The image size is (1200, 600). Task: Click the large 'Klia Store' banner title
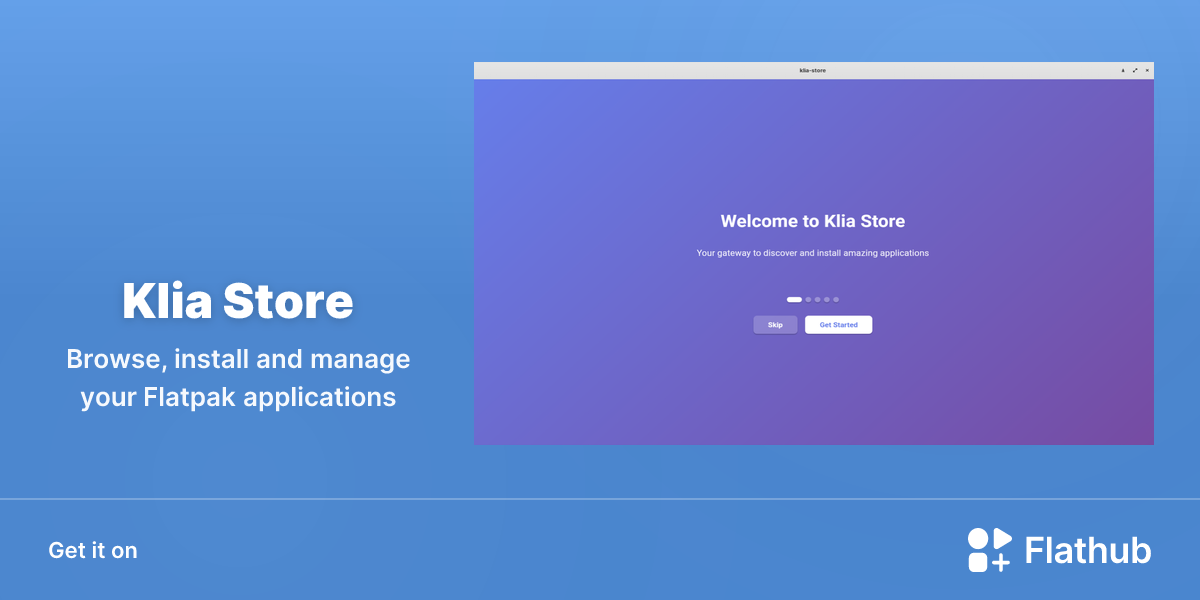point(238,301)
